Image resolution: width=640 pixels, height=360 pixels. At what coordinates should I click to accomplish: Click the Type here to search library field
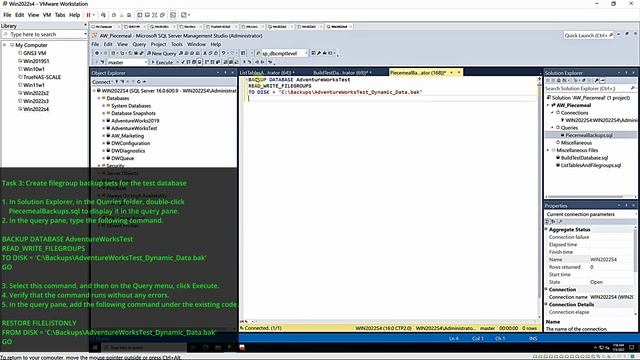(x=44, y=34)
